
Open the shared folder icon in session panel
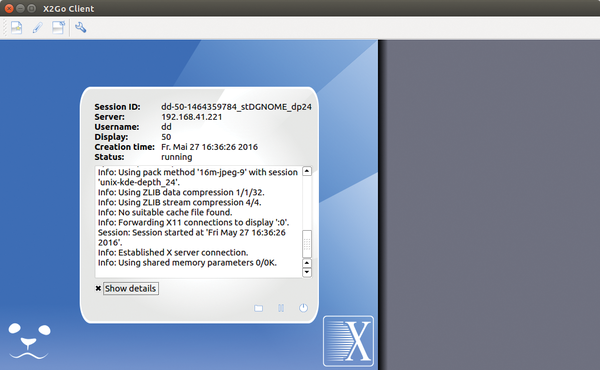pos(258,308)
